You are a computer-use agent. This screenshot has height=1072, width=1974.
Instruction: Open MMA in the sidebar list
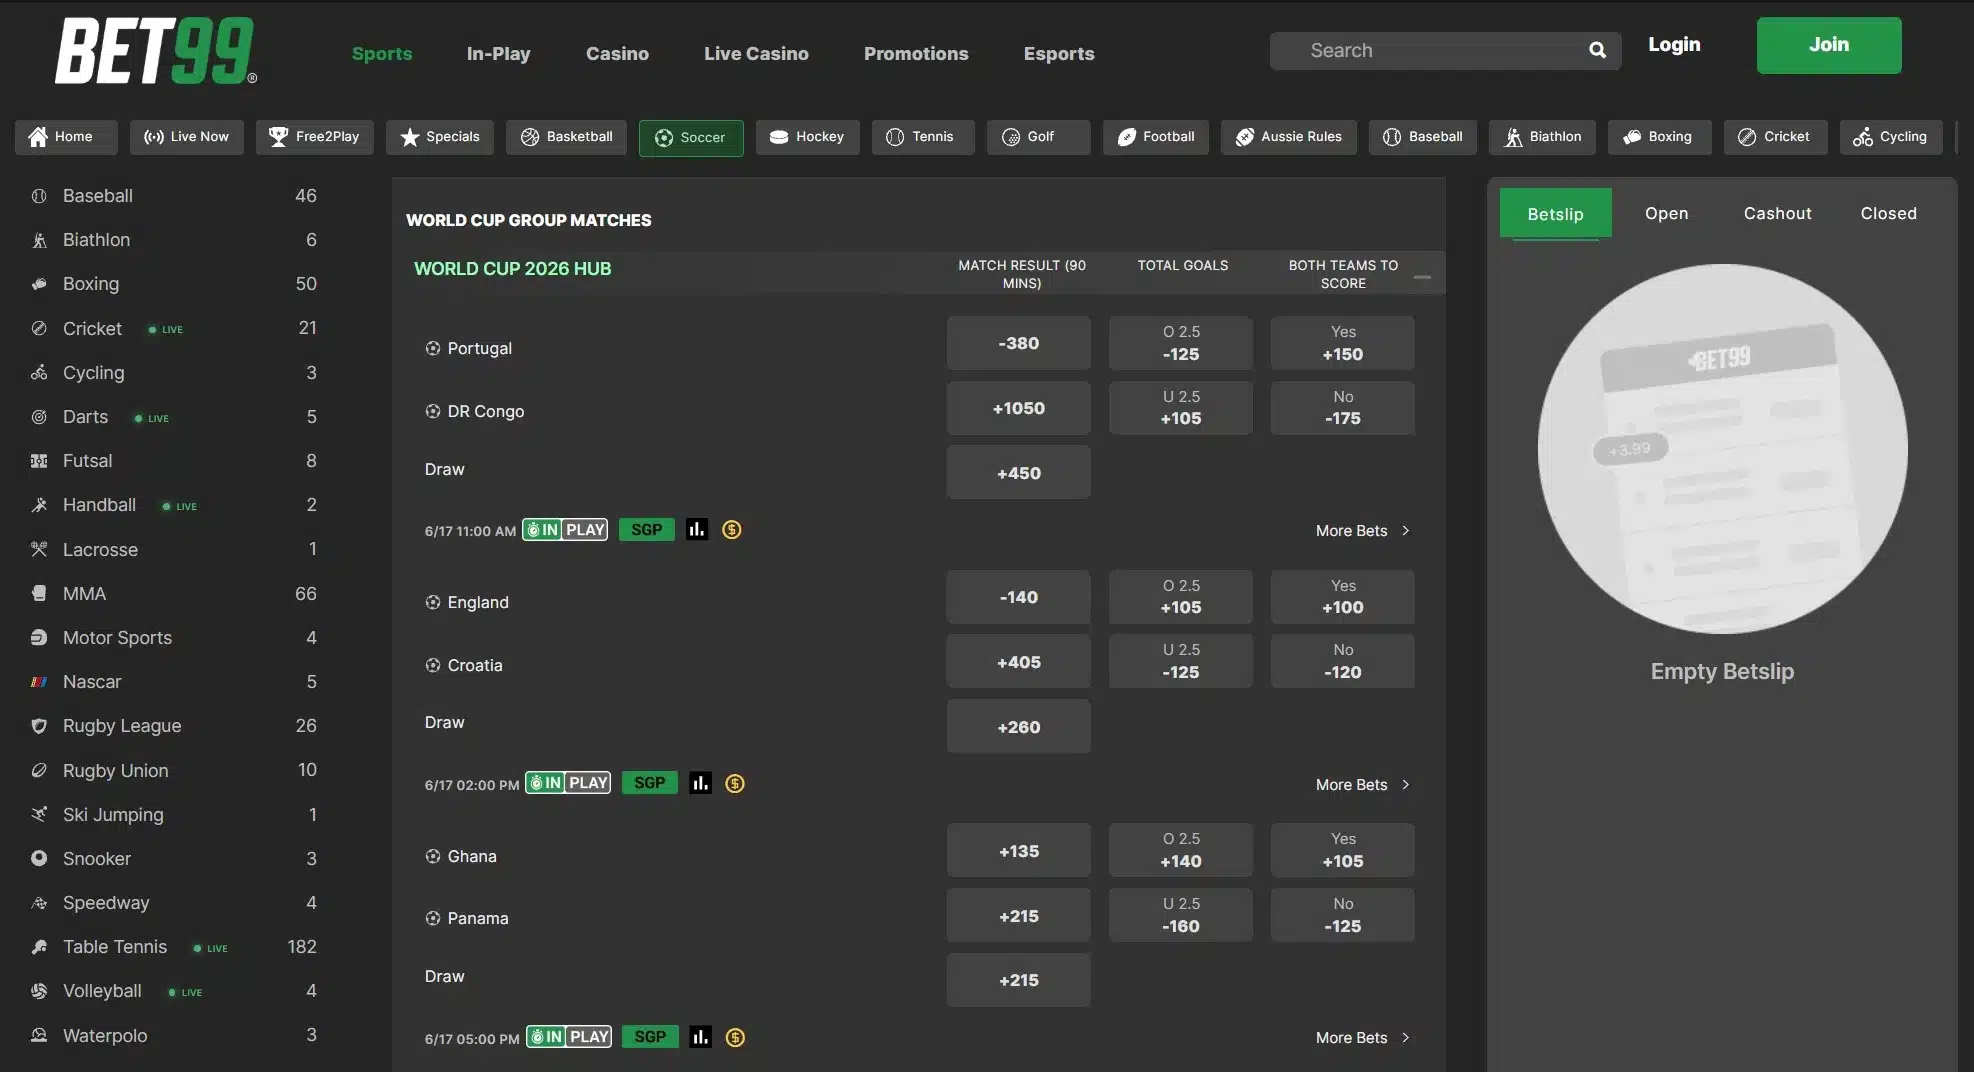point(174,593)
